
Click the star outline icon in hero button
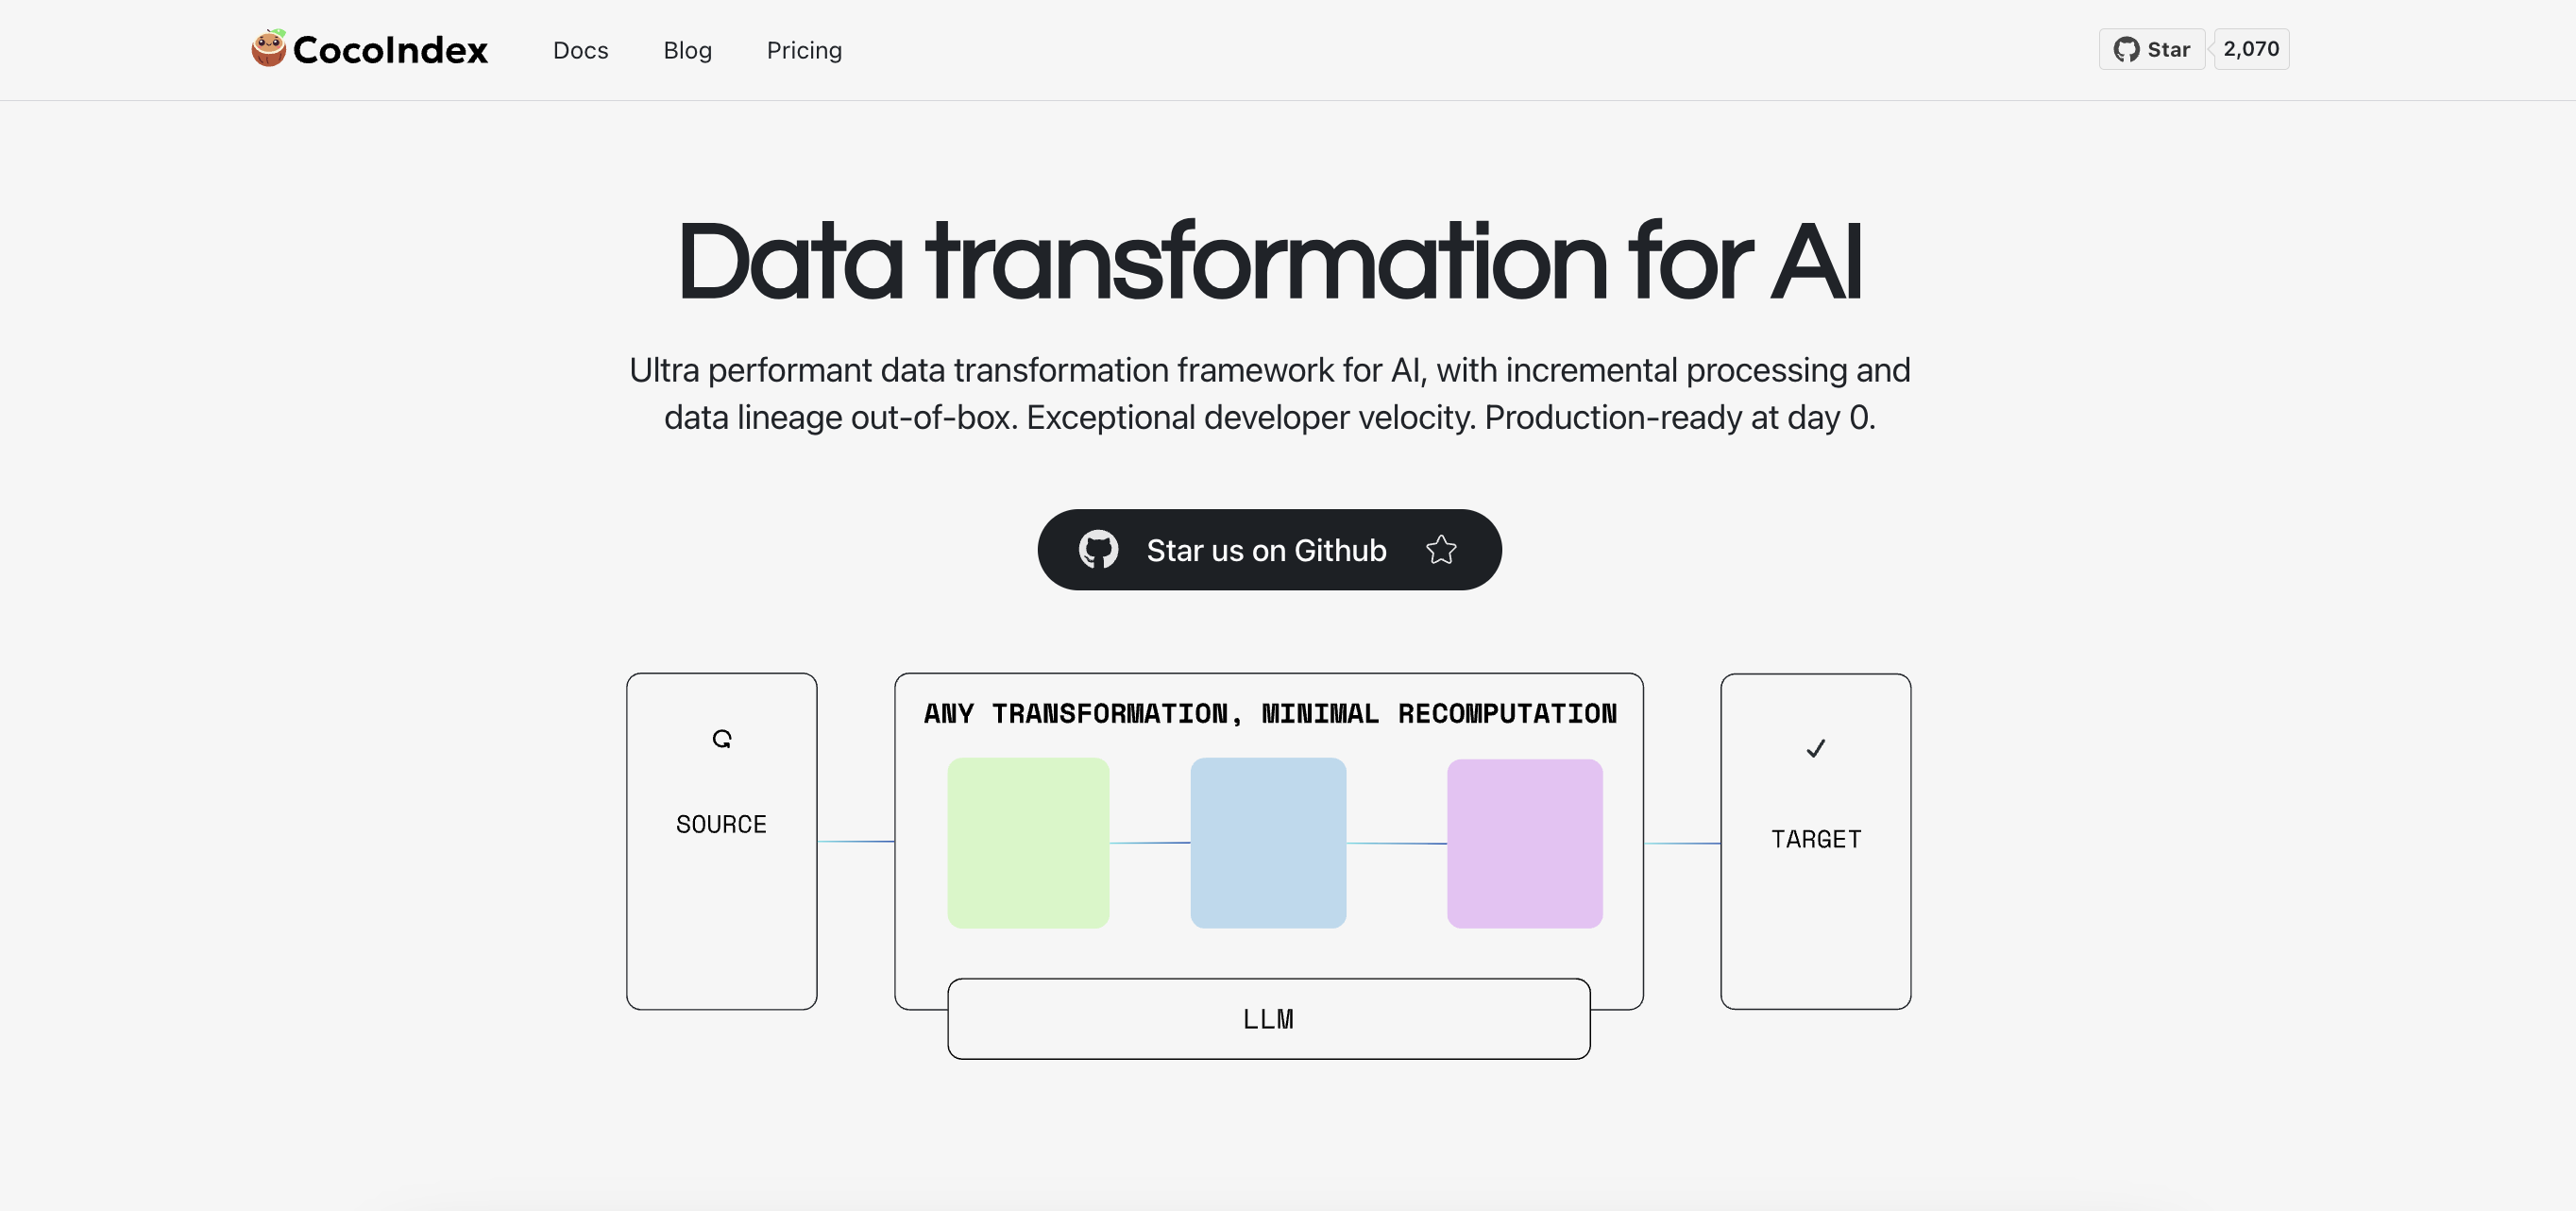pos(1441,549)
